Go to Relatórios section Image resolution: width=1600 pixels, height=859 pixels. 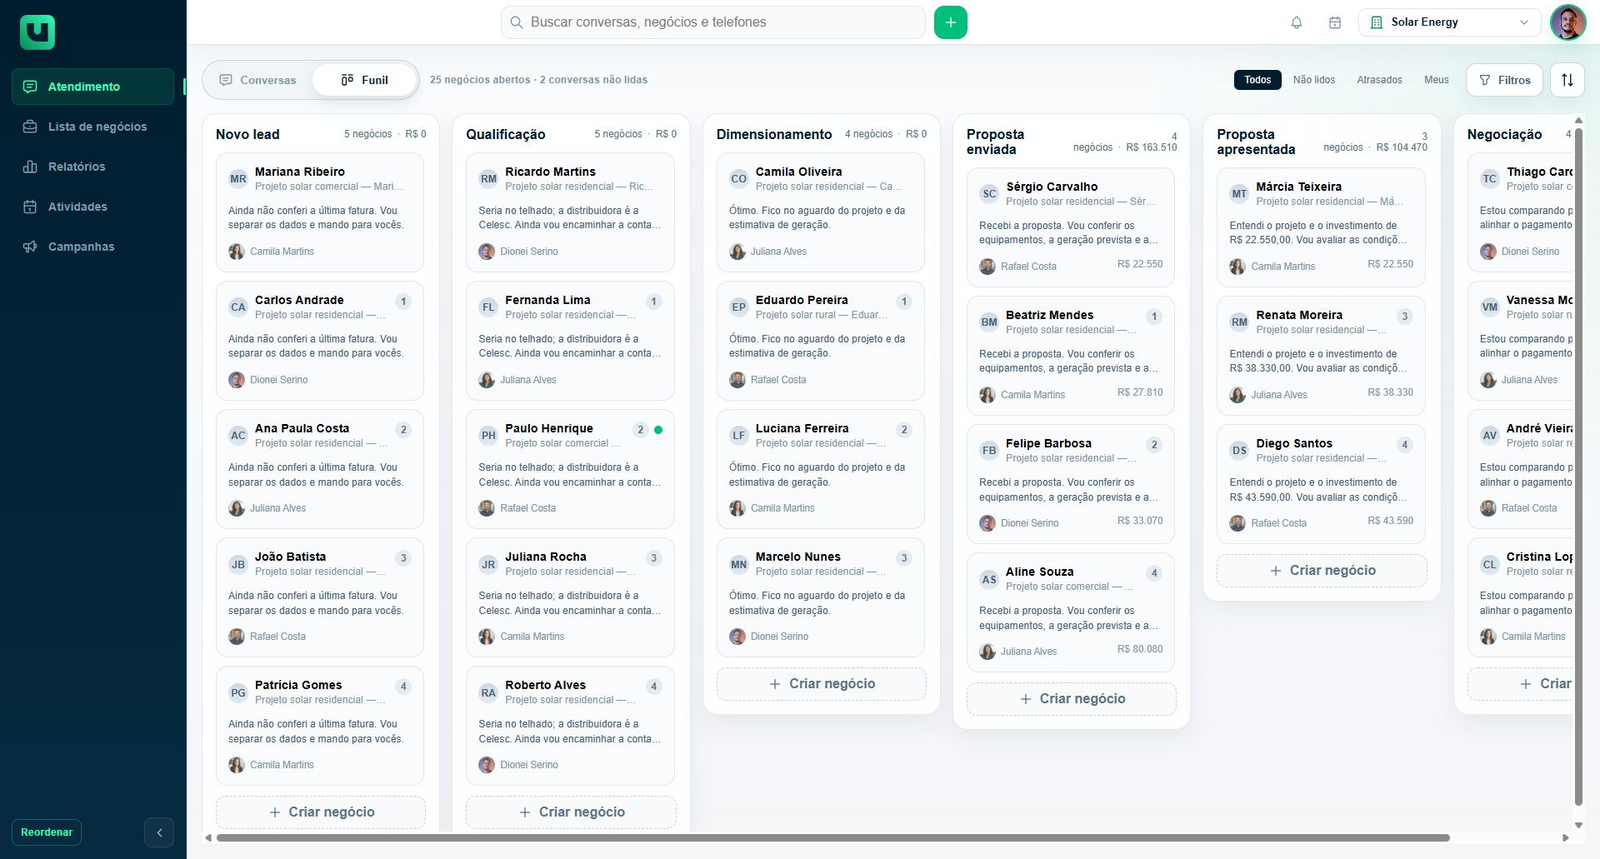93,167
